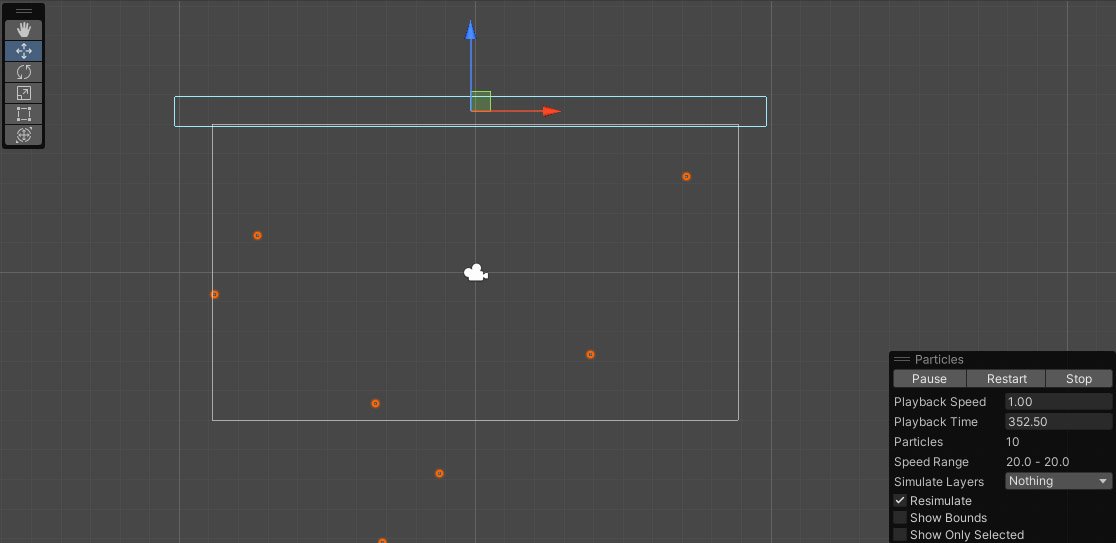
Task: Open the Simulate Layers dropdown
Action: coord(1058,481)
